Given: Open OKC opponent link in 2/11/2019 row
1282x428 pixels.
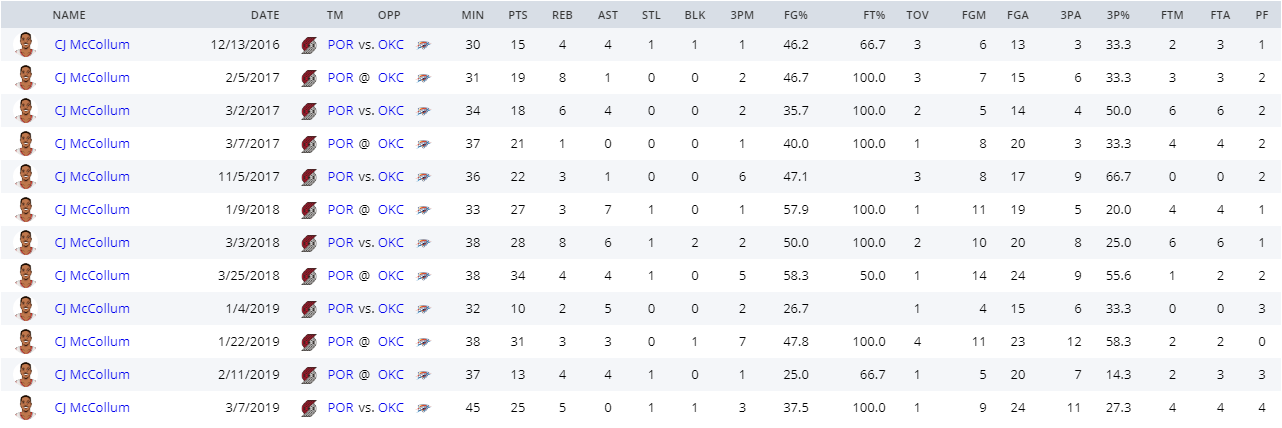Looking at the screenshot, I should (x=391, y=375).
